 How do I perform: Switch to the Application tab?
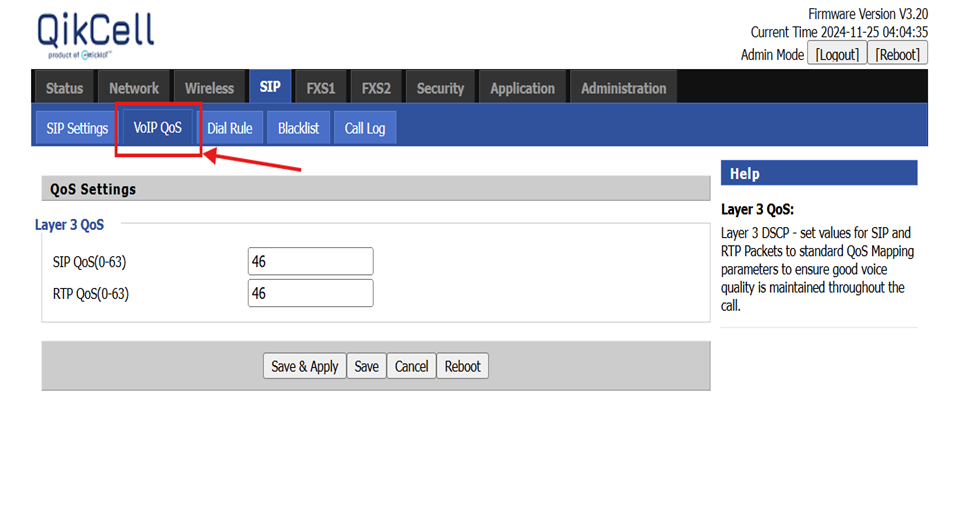tap(522, 88)
